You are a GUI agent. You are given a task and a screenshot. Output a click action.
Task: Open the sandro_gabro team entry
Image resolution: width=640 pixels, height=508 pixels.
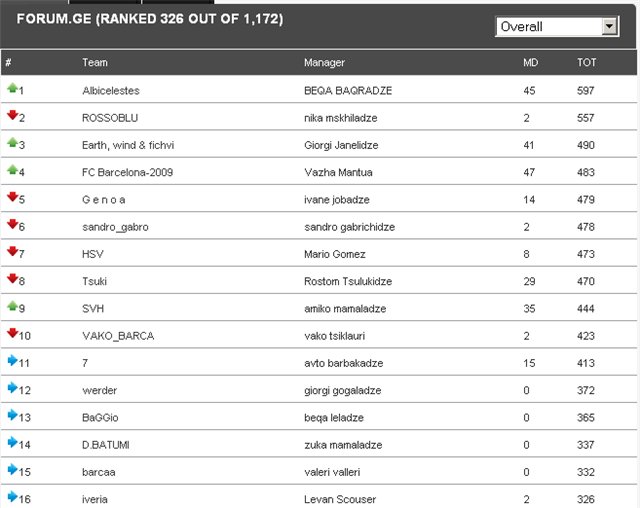(115, 227)
